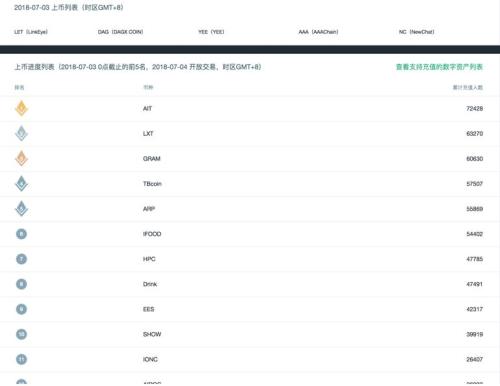Open the green supported digital assets list link
The width and height of the screenshot is (500, 386).
click(x=439, y=67)
